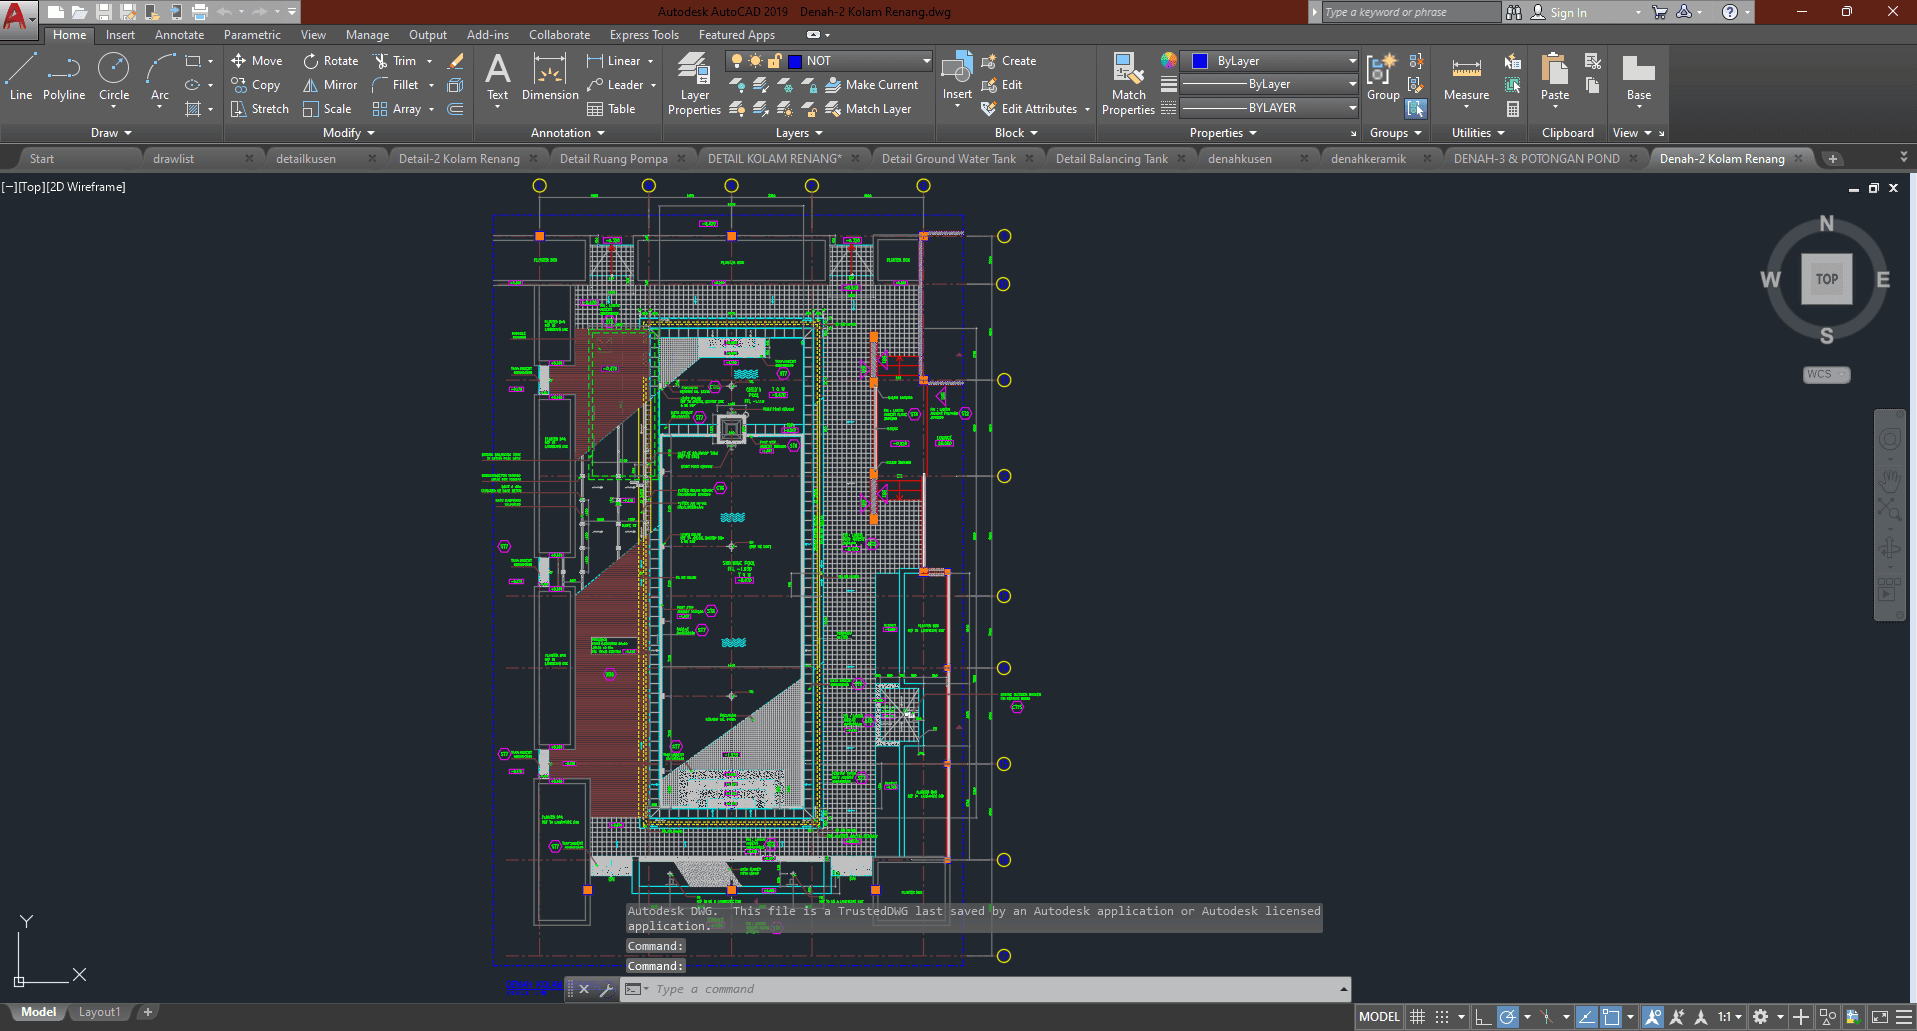Choose the Mirror modify tool
The height and width of the screenshot is (1031, 1917).
pos(330,85)
